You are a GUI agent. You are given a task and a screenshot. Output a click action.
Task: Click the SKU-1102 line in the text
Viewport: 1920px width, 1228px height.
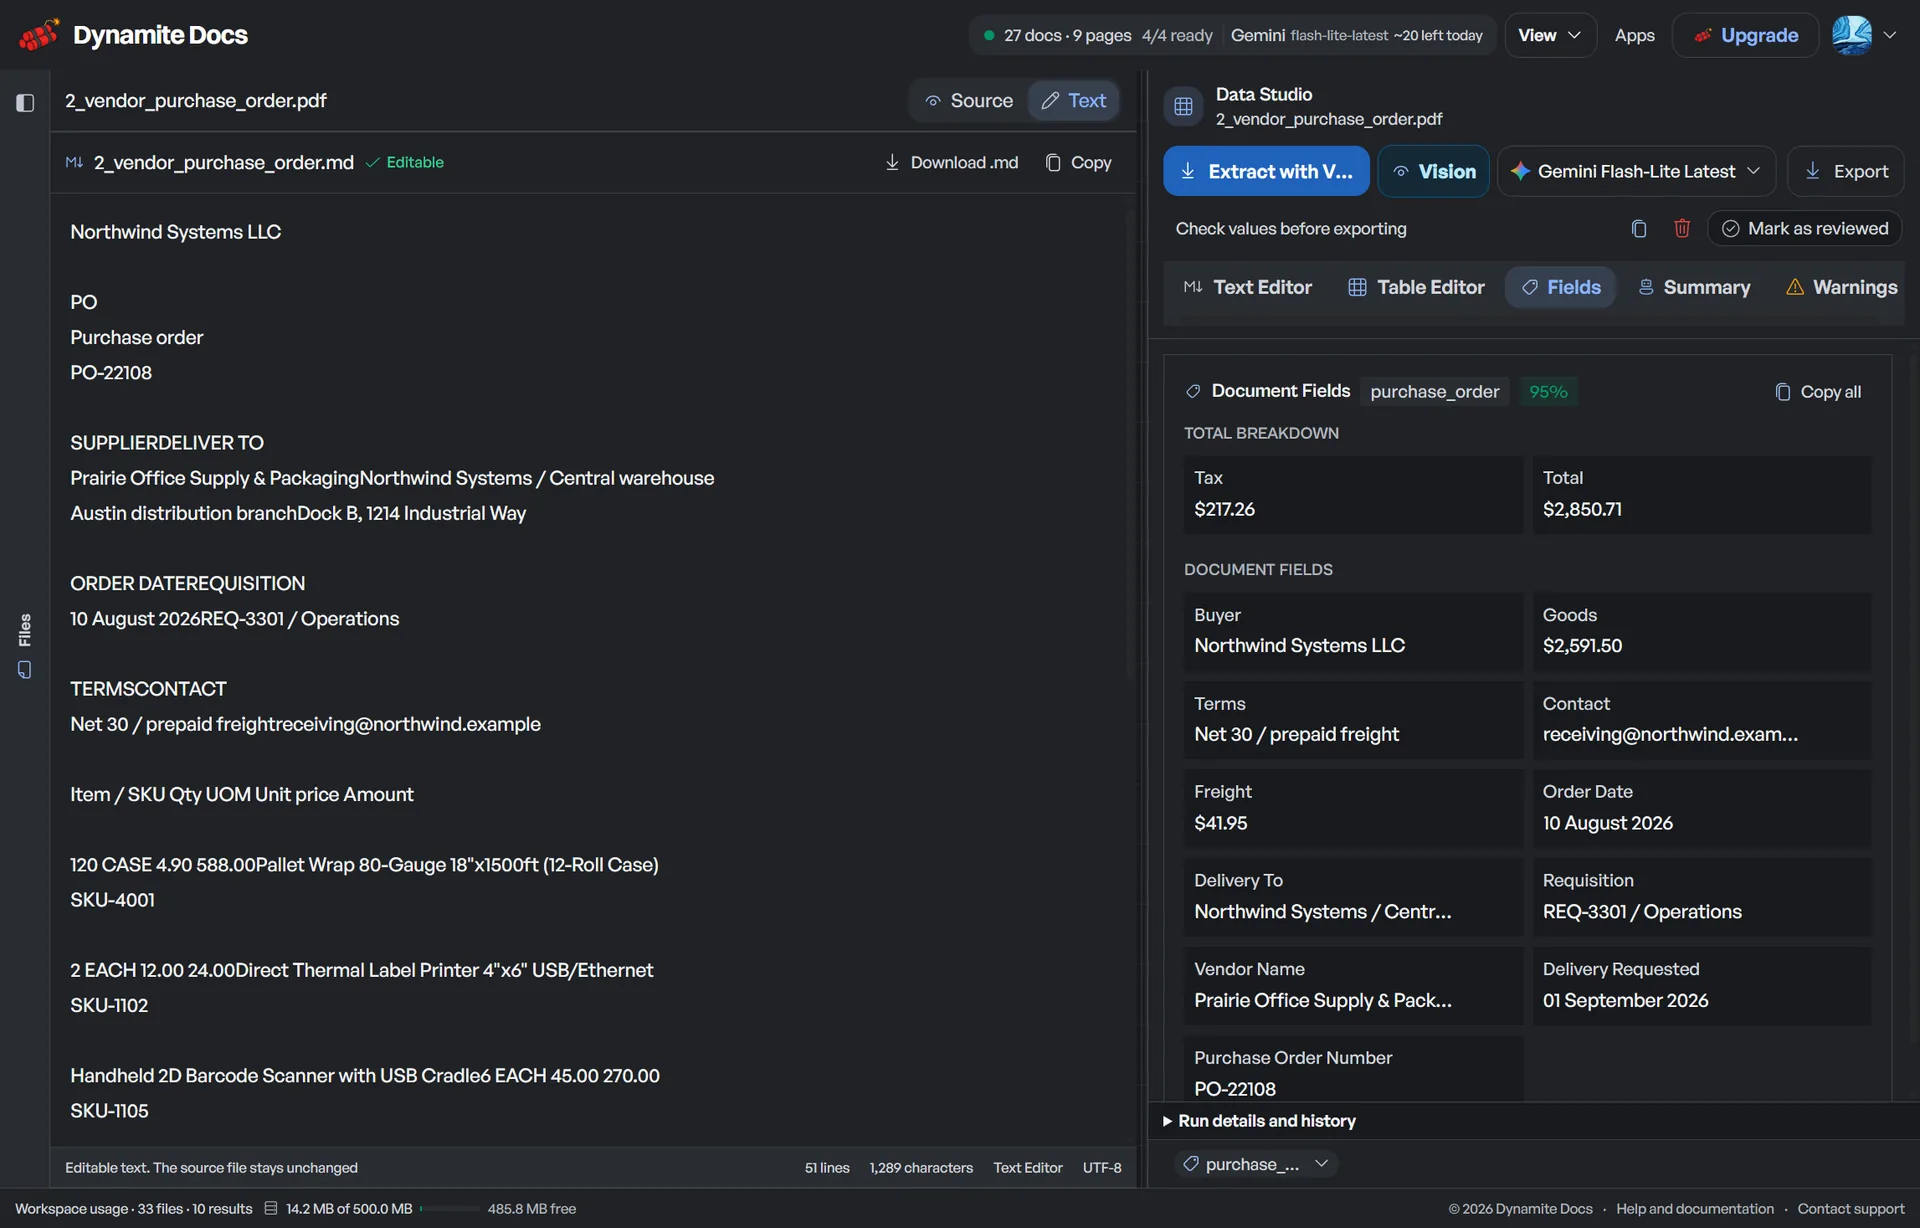[x=109, y=1006]
